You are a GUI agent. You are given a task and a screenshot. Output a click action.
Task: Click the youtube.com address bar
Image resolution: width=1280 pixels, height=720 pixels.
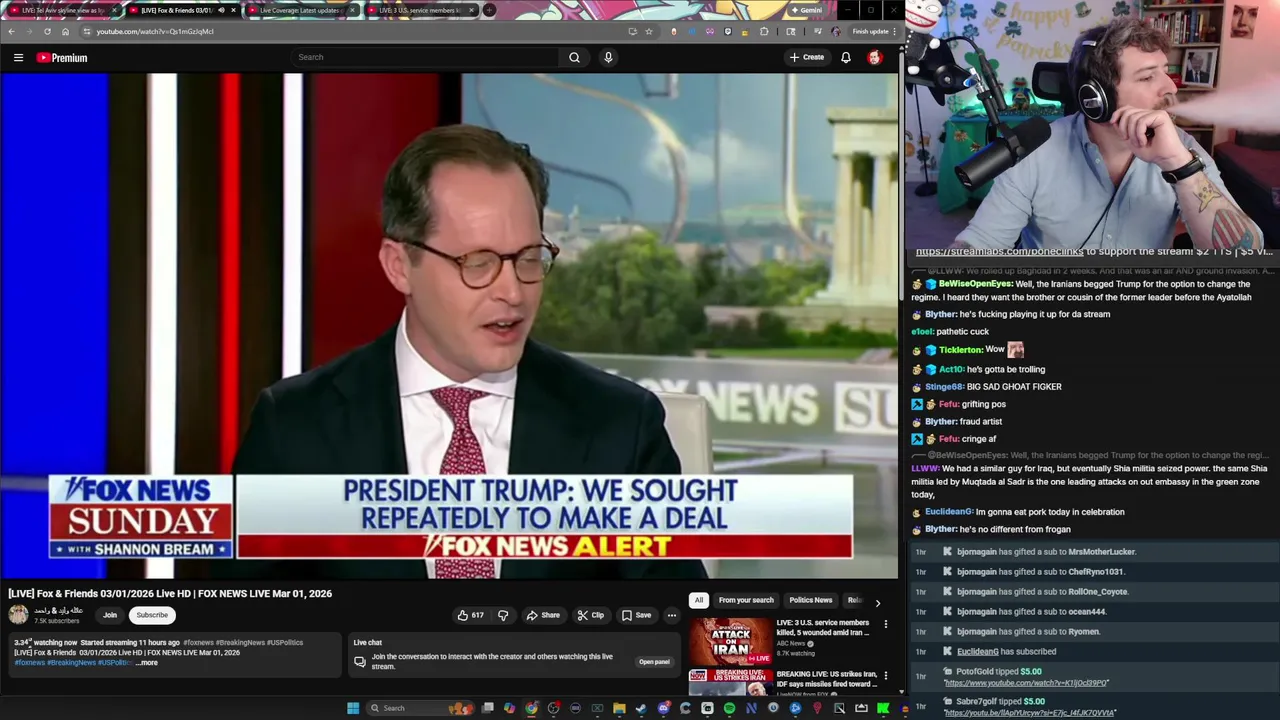point(350,31)
